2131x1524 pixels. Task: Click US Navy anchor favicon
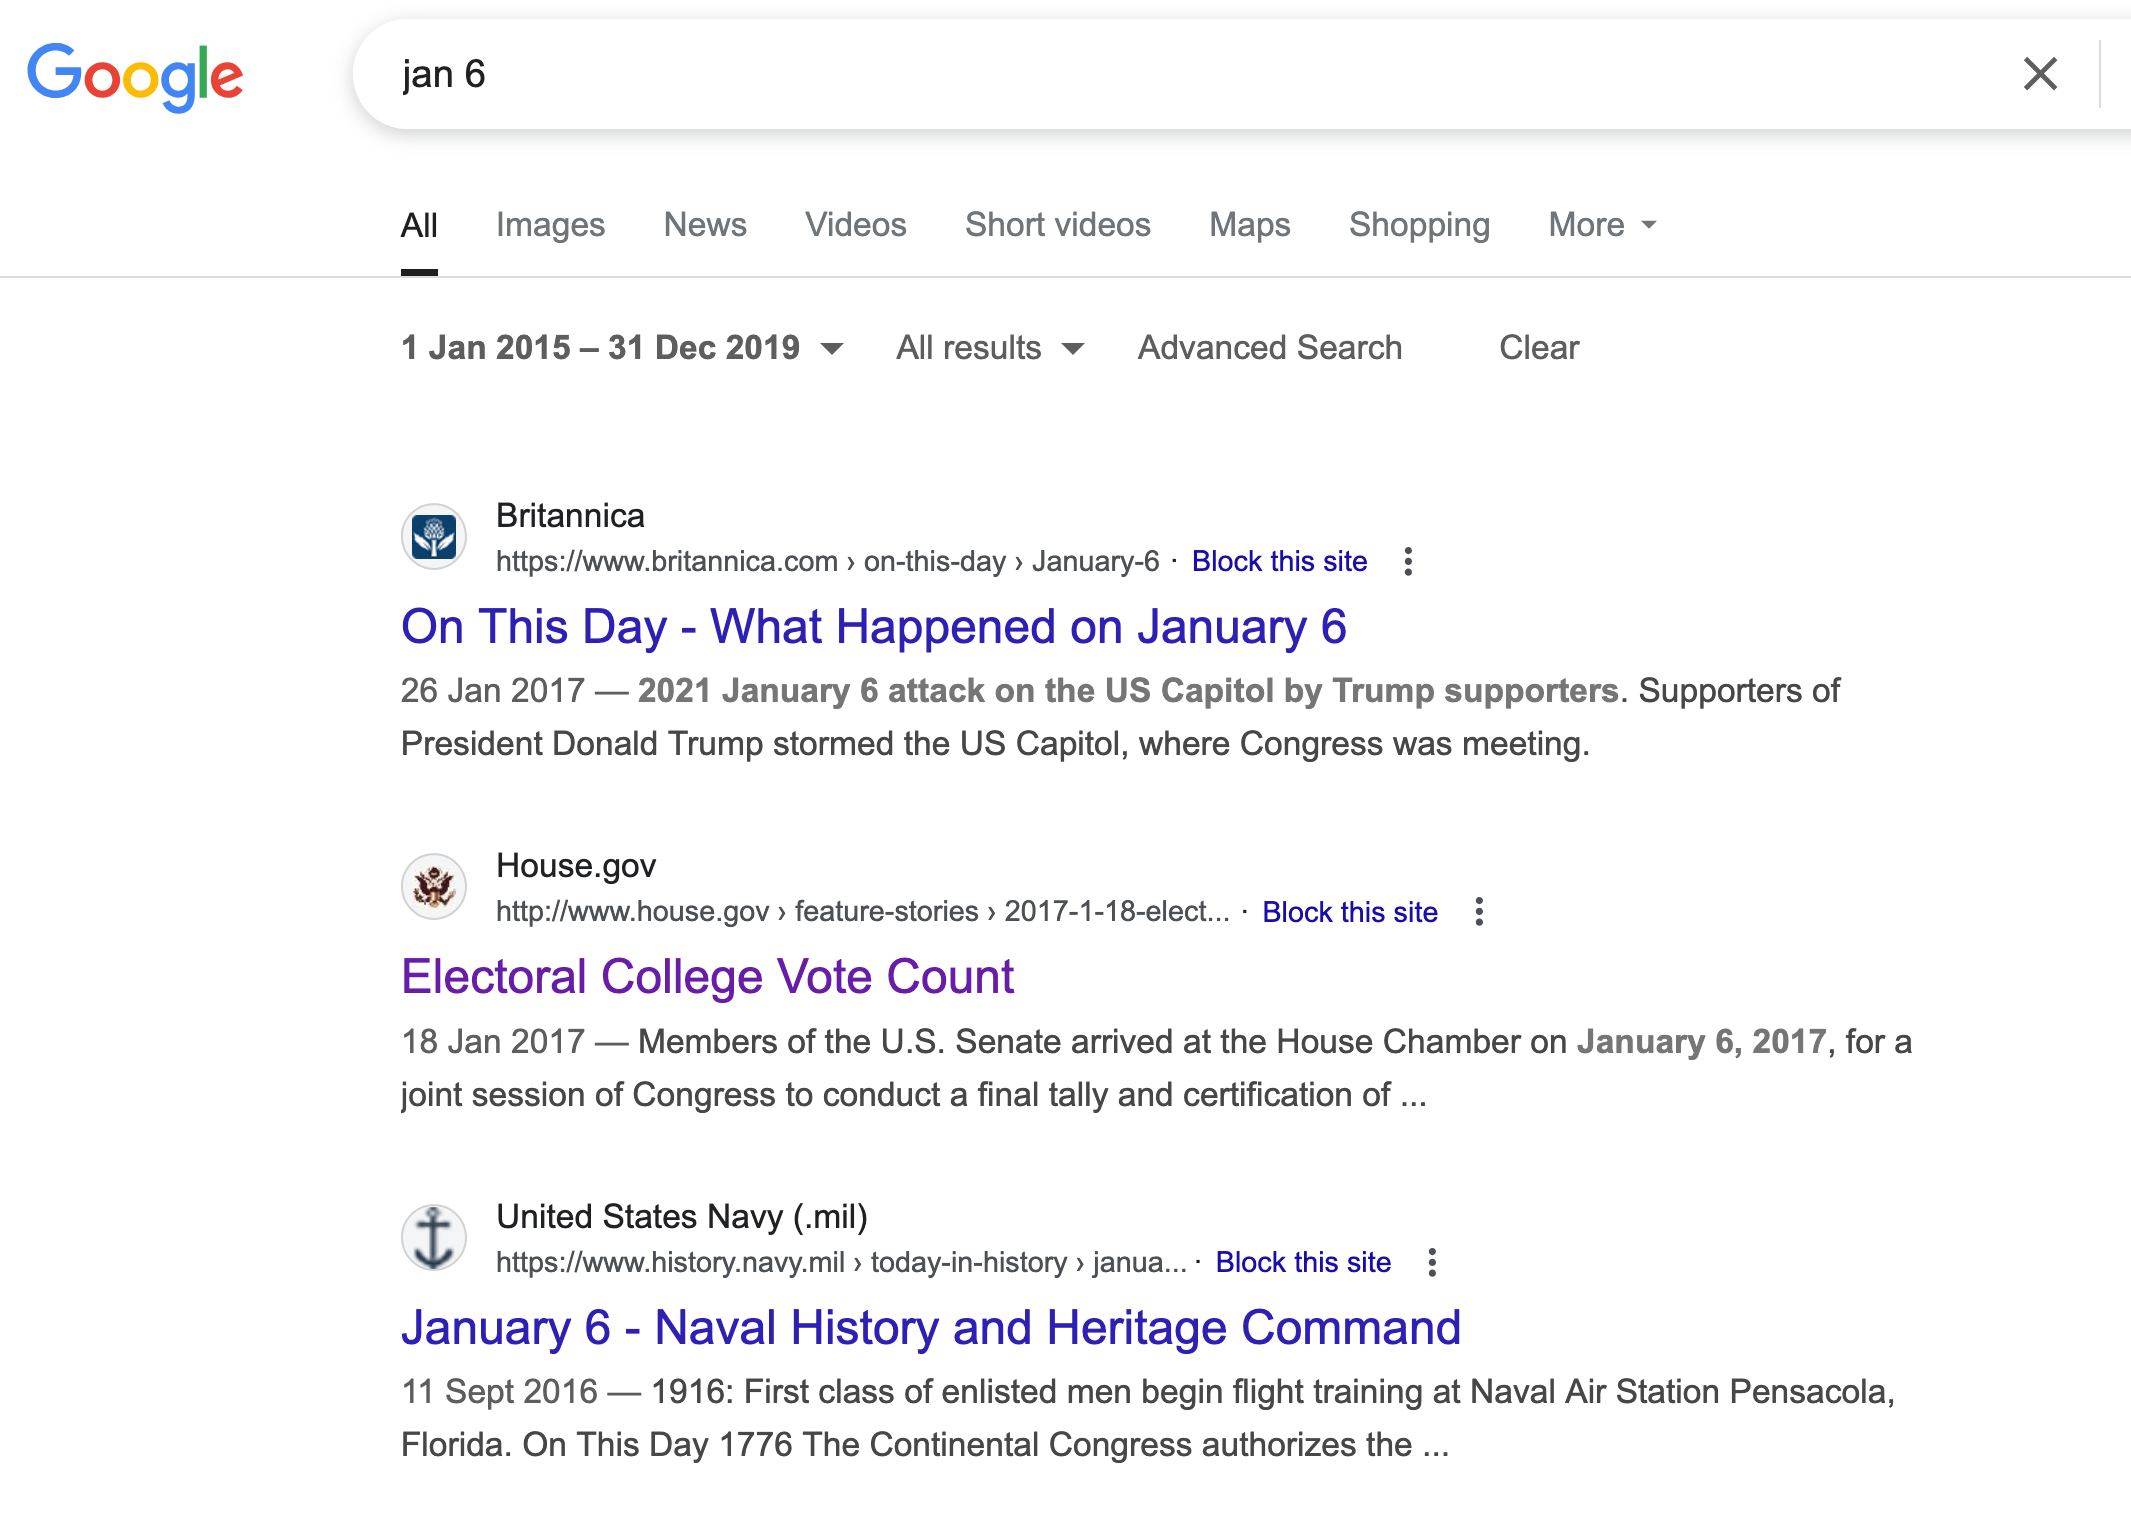tap(433, 1238)
